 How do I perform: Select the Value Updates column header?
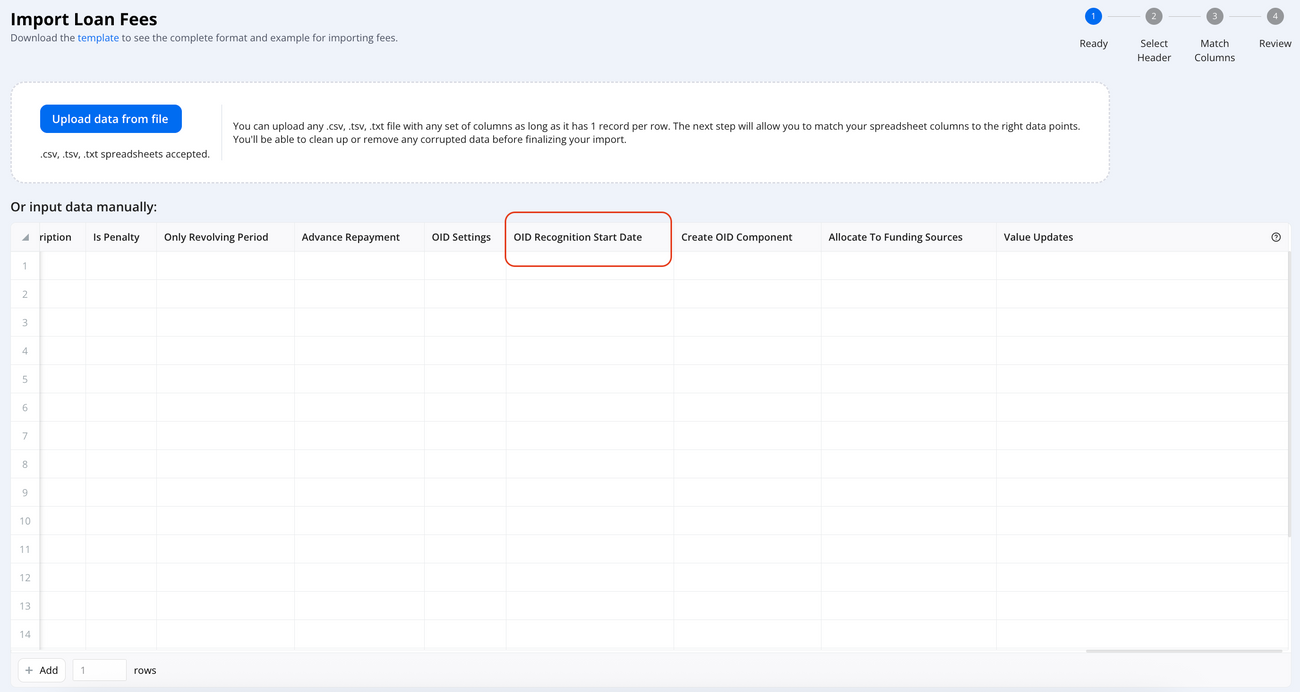point(1039,236)
